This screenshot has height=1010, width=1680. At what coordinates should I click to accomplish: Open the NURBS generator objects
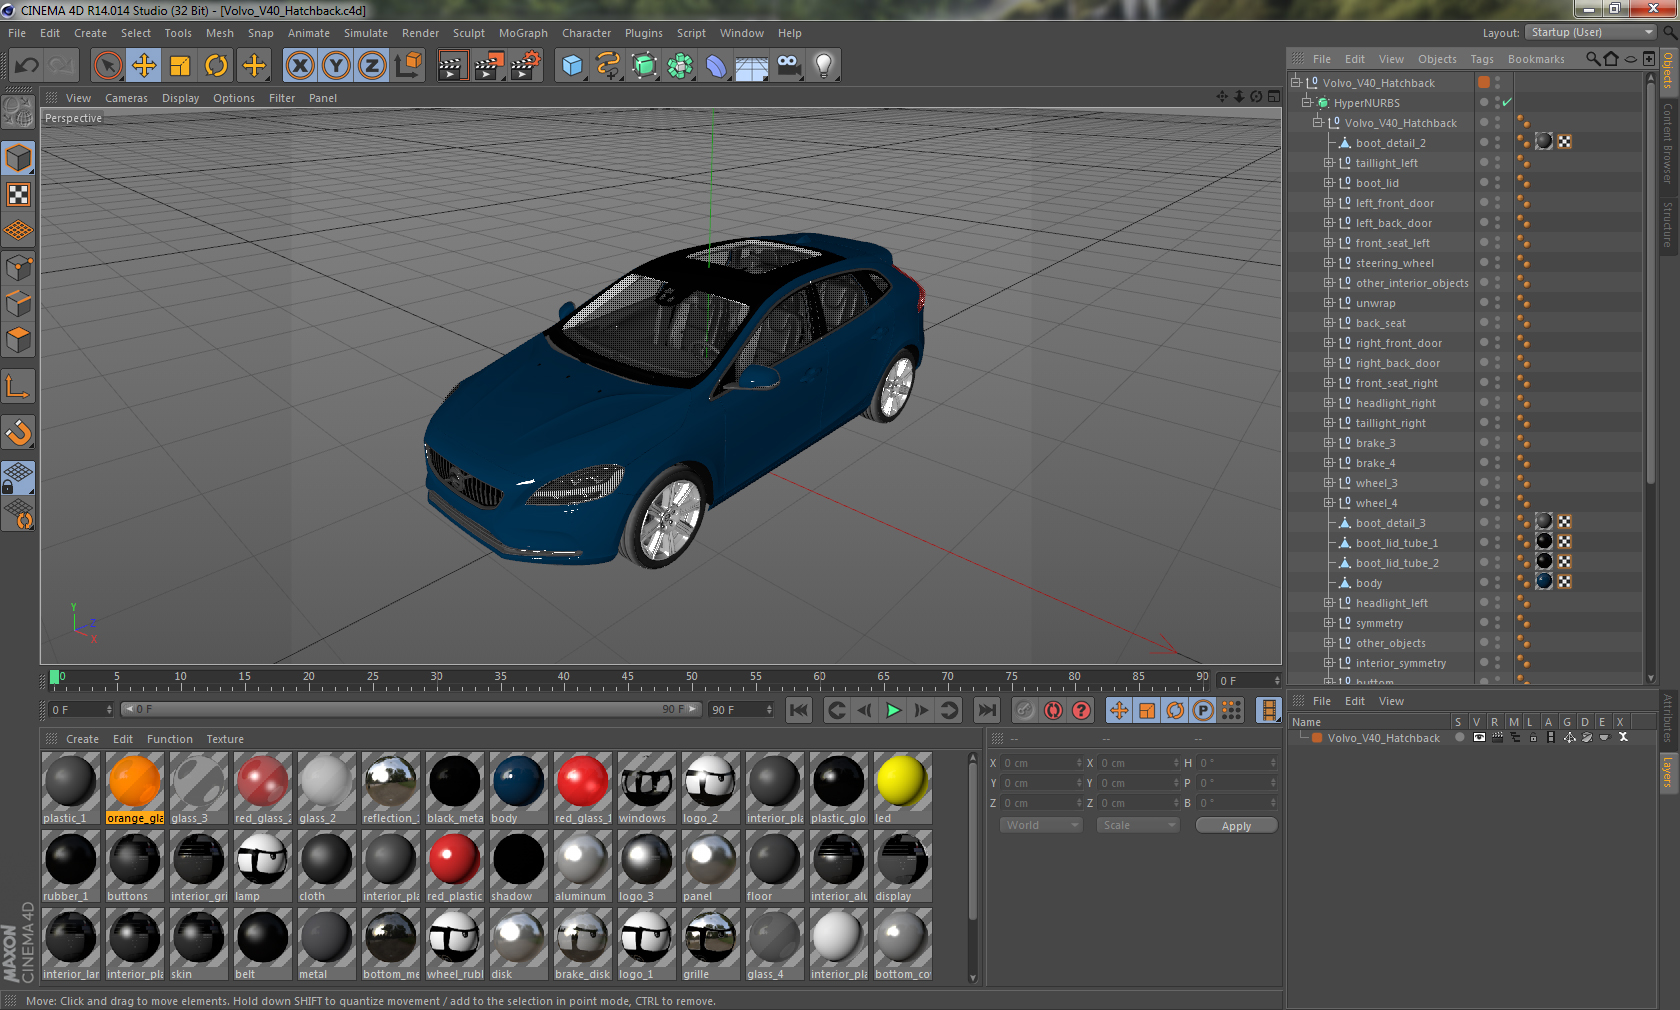(x=644, y=66)
